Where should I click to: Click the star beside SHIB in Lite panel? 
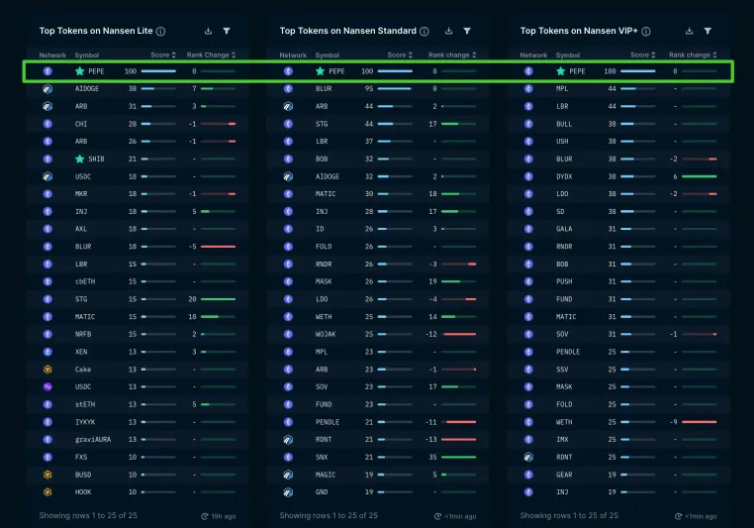point(80,159)
